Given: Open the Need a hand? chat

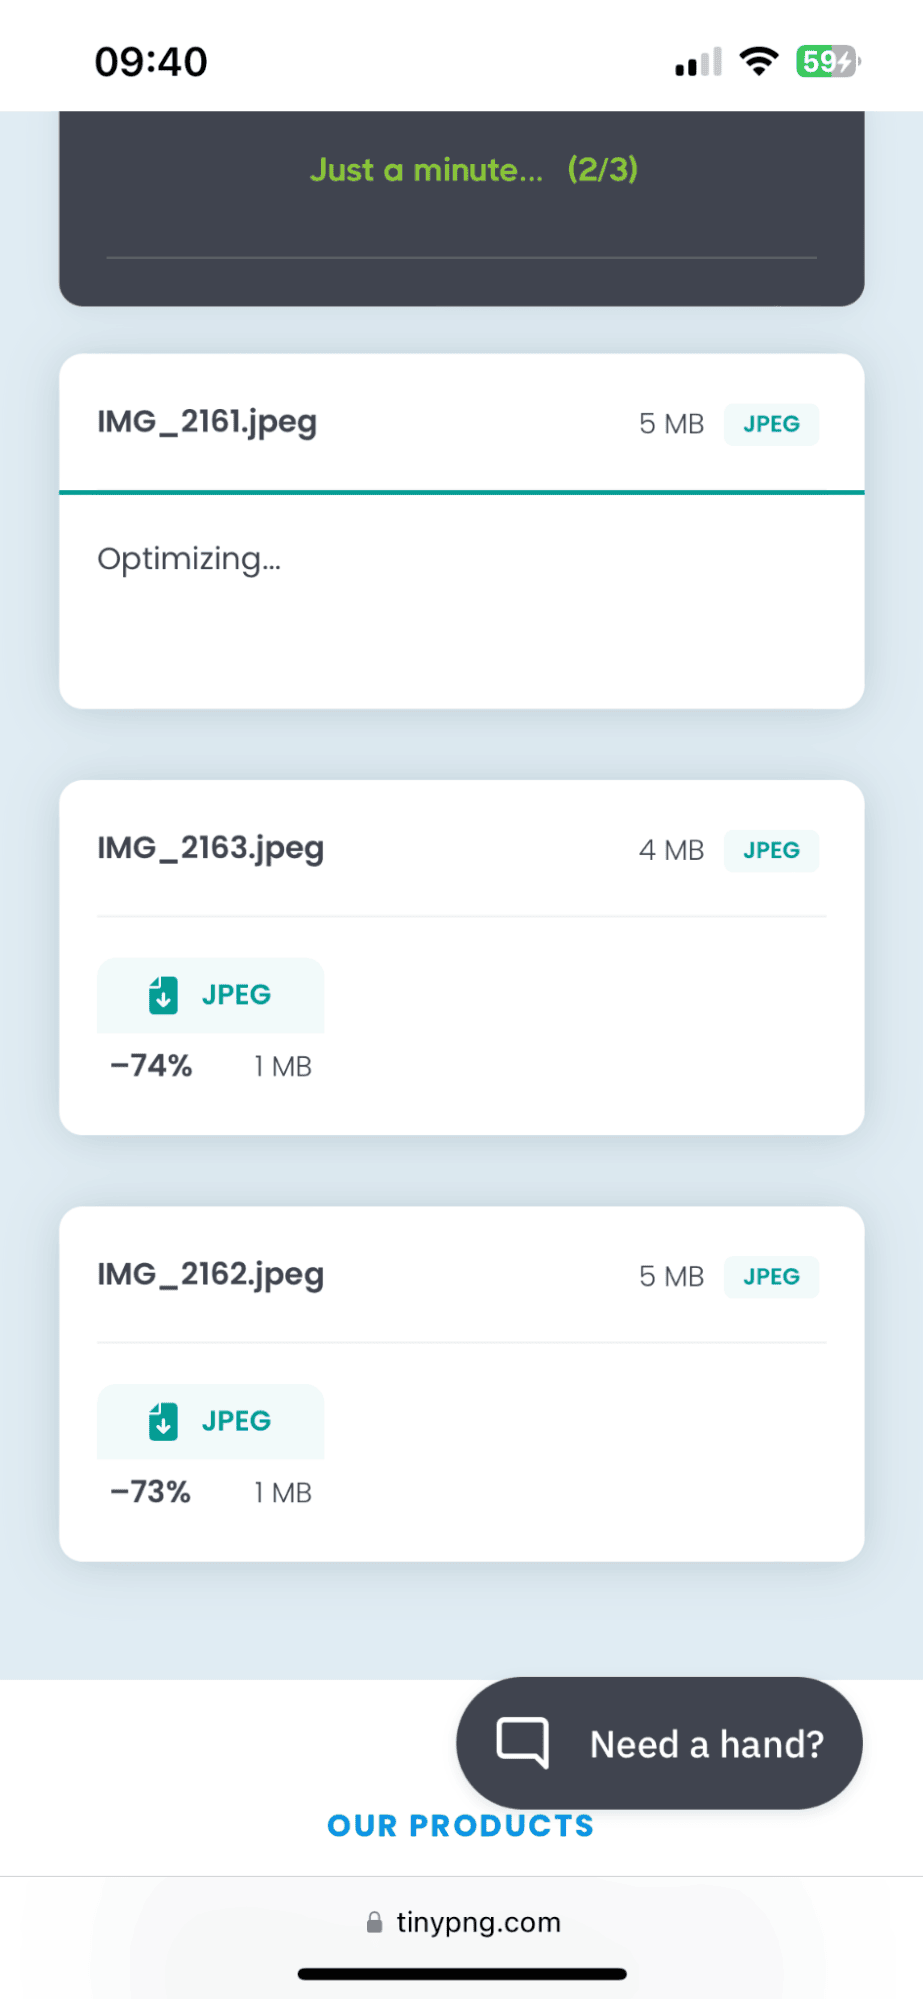Looking at the screenshot, I should click(705, 1744).
